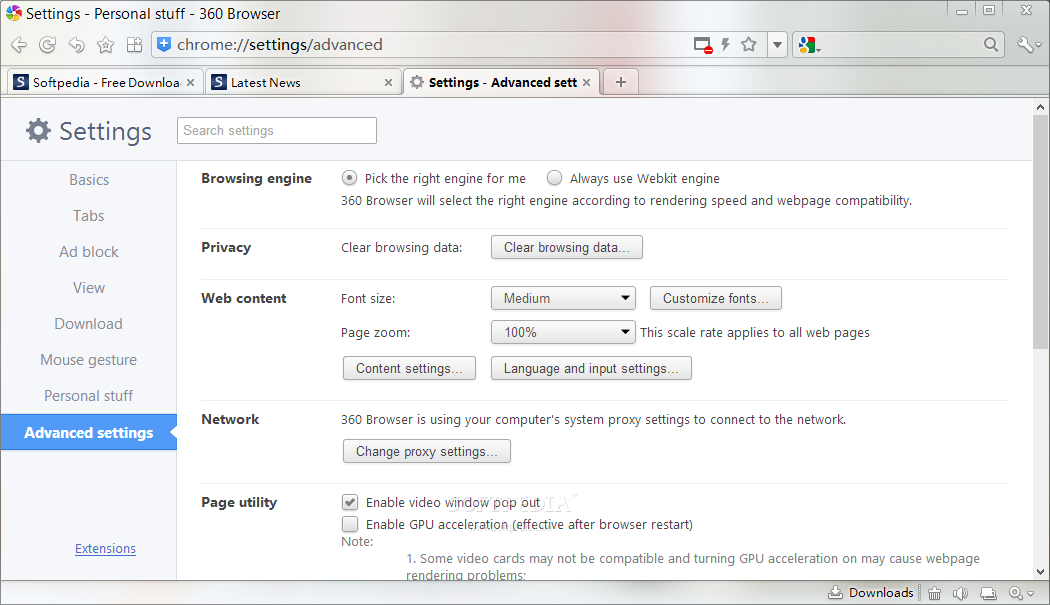The height and width of the screenshot is (605, 1050).
Task: Click Clear browsing data button
Action: pyautogui.click(x=567, y=247)
